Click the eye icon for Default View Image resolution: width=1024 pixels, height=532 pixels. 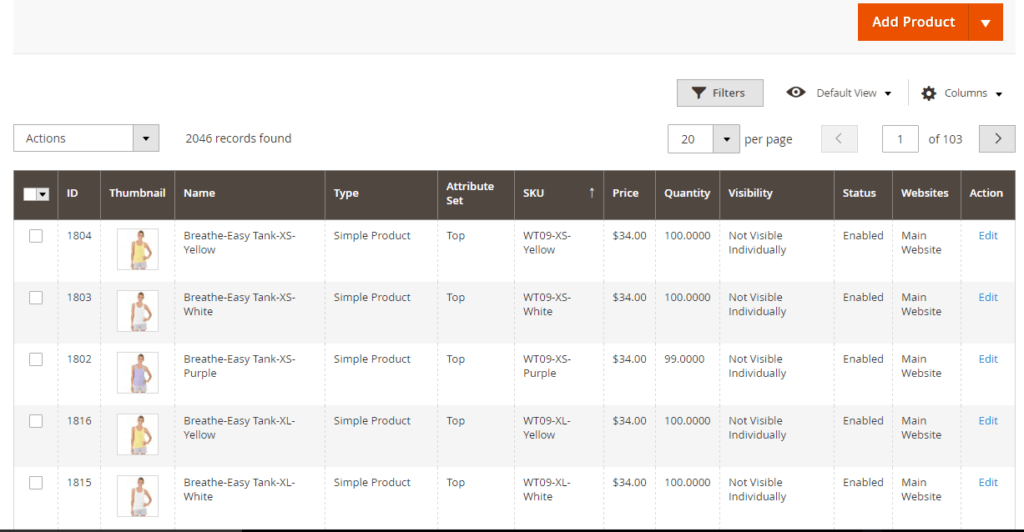coord(796,93)
